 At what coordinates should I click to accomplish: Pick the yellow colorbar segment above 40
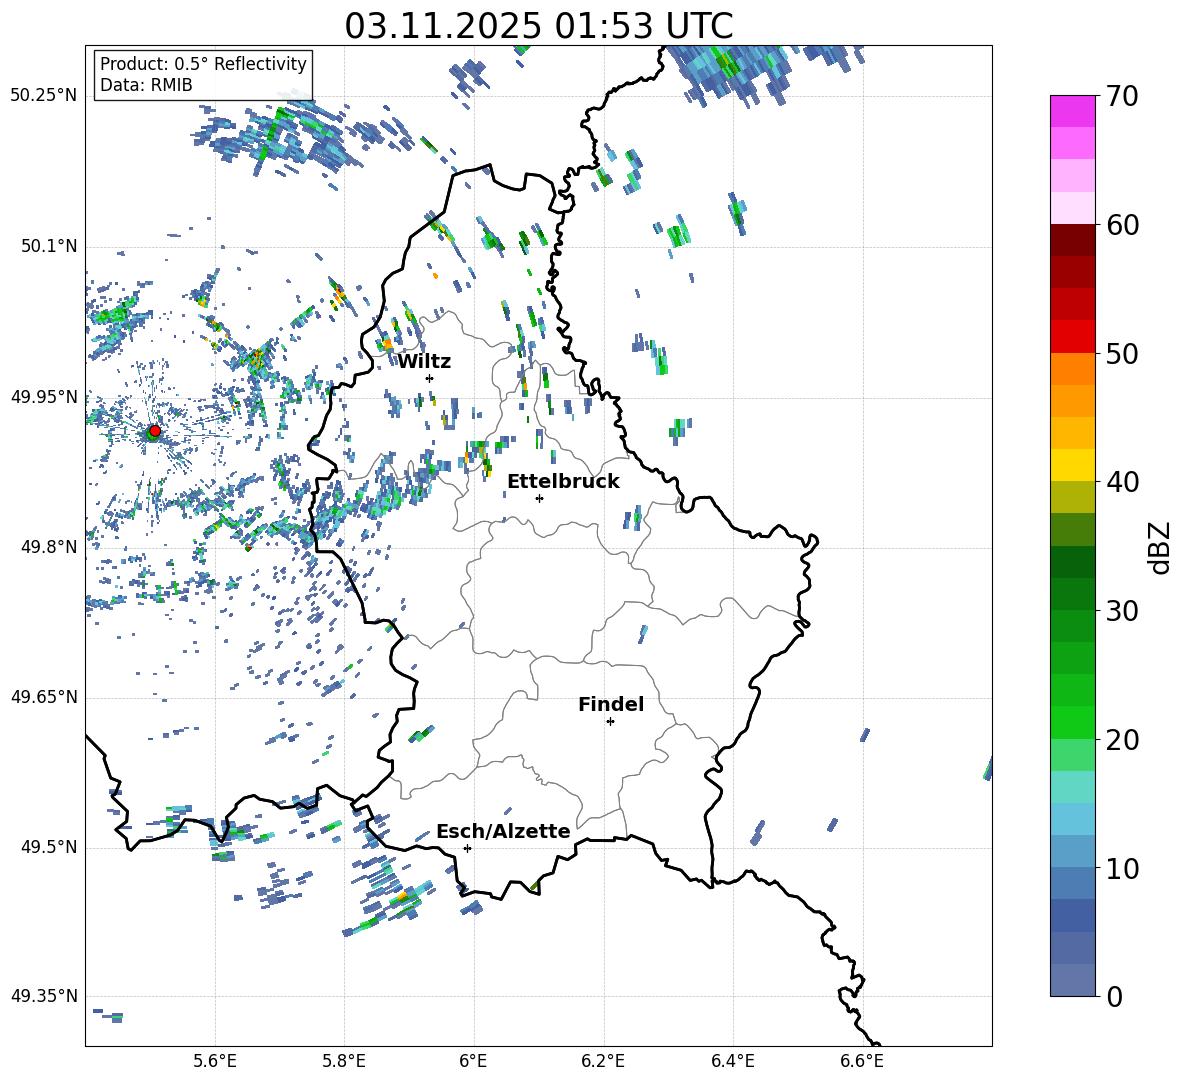[x=1072, y=465]
